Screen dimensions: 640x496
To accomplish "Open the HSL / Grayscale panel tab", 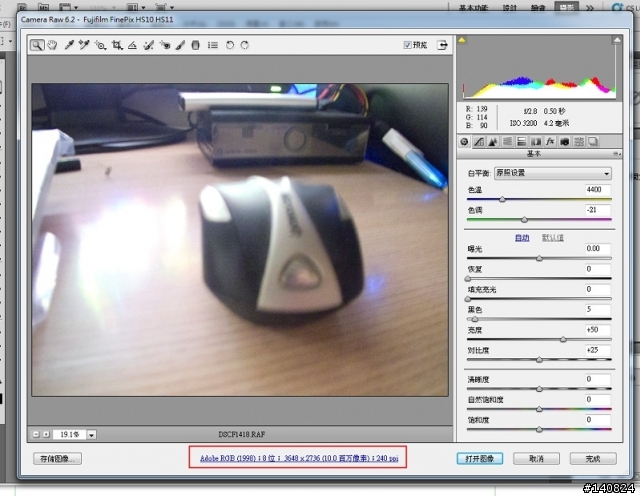I will (507, 142).
